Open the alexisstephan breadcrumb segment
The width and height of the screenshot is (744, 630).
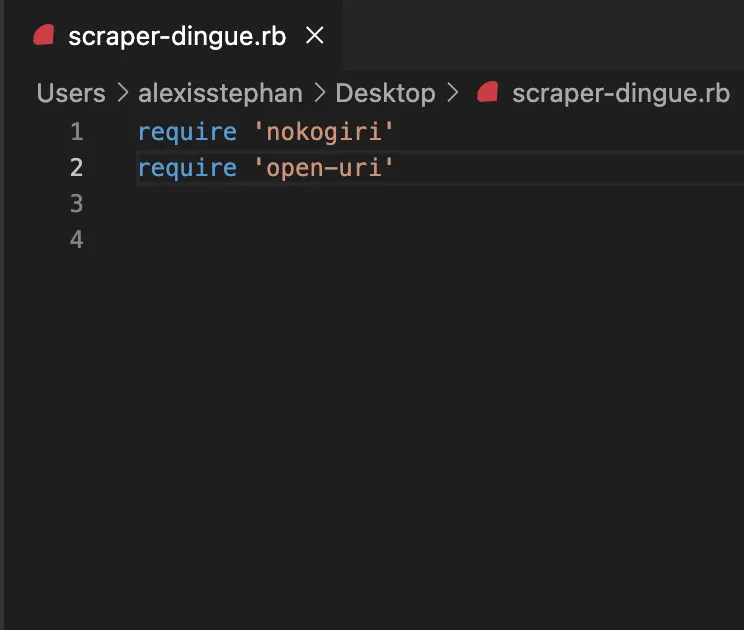tap(220, 93)
